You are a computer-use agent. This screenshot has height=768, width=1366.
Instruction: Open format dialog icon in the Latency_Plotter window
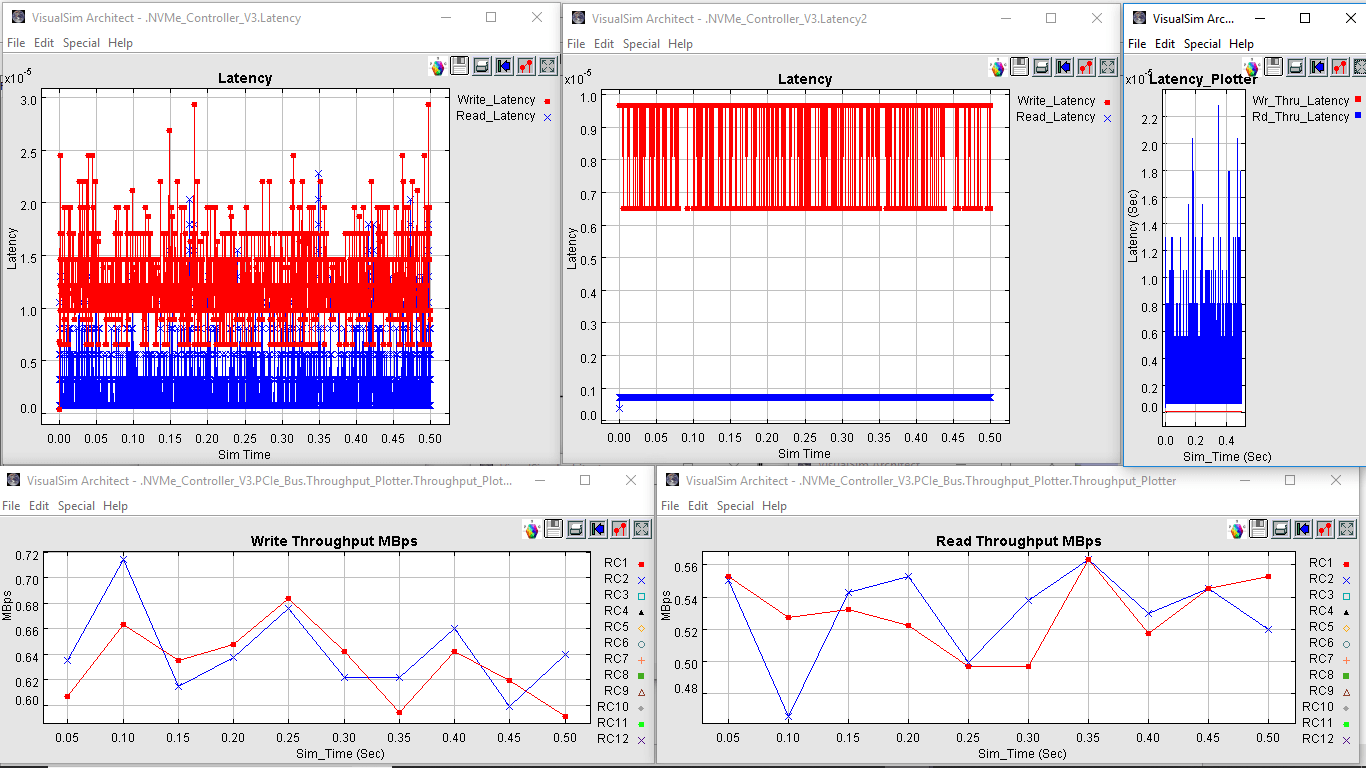pyautogui.click(x=1340, y=67)
